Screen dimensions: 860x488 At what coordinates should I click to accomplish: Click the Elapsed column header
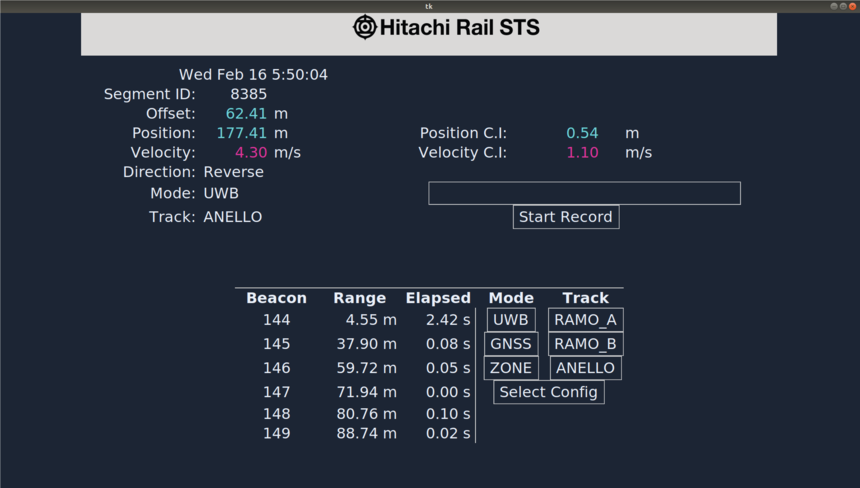coord(438,298)
